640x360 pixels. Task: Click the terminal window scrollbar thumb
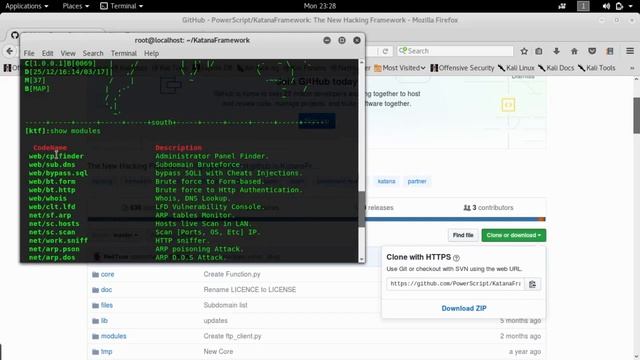coord(361,209)
